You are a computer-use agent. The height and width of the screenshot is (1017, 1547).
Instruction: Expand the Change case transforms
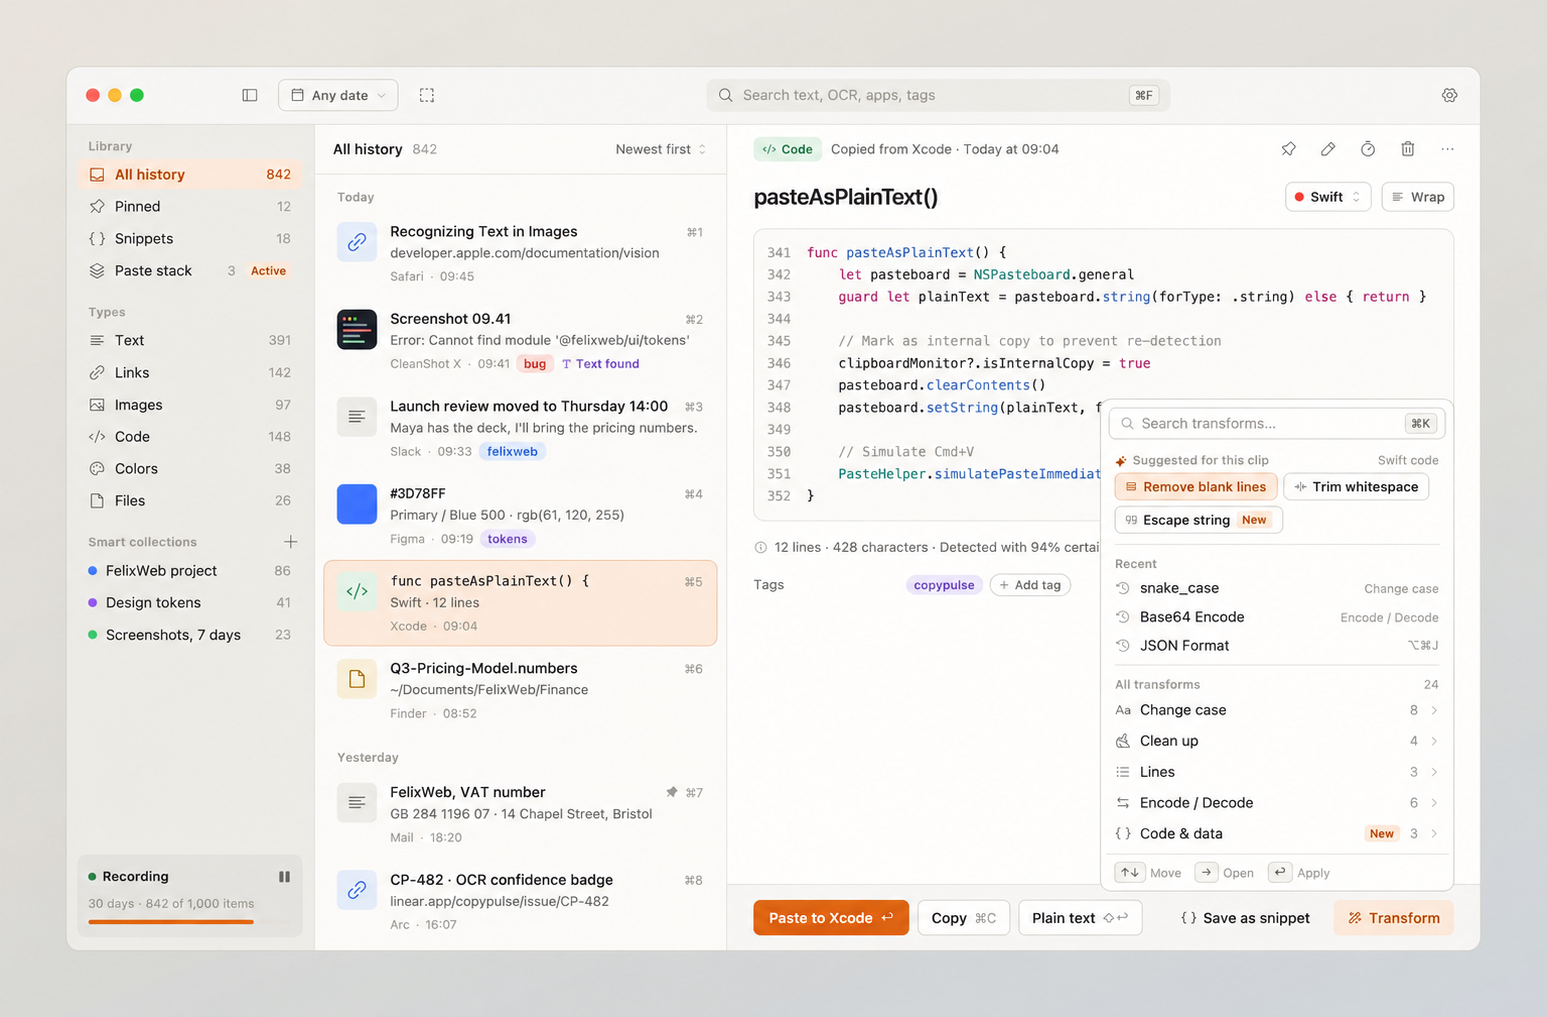pyautogui.click(x=1277, y=710)
